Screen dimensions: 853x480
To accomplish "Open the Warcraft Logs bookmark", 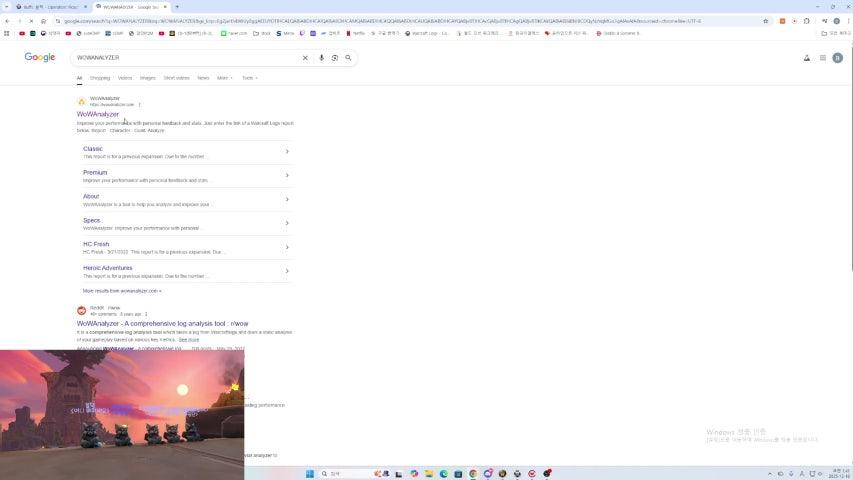I will [x=427, y=33].
